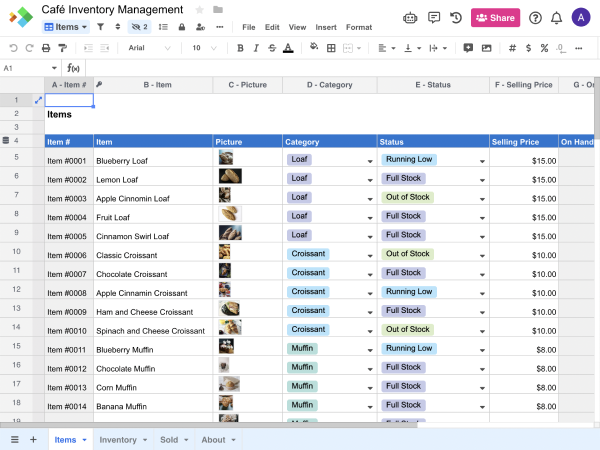Click the undo arrow in toolbar
The image size is (600, 450).
pos(14,48)
